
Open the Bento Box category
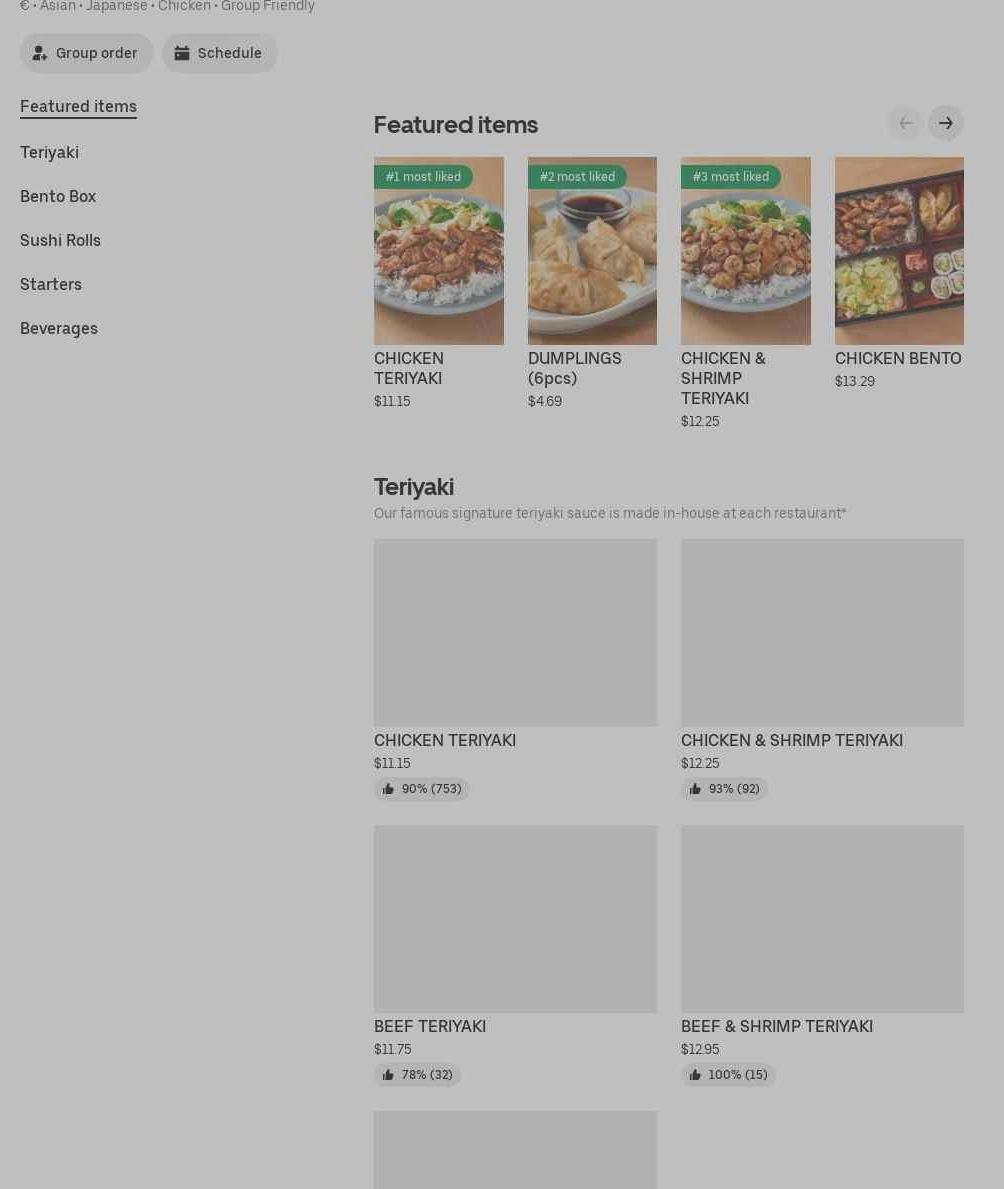[58, 196]
